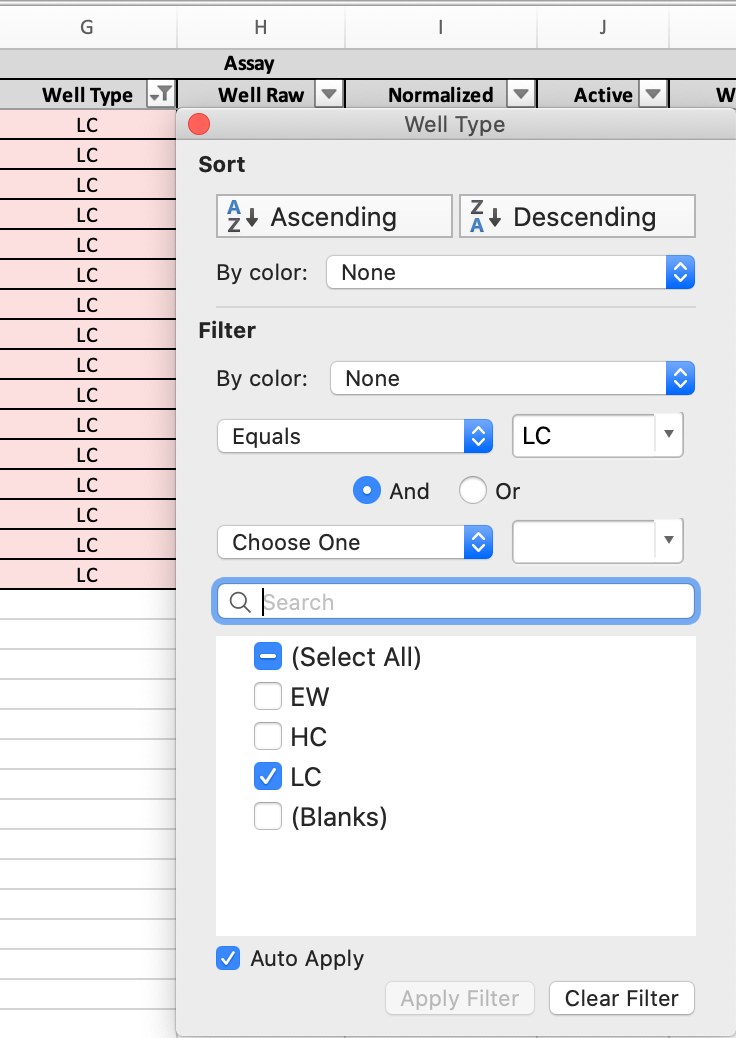Screen dimensions: 736x1038
Task: Open the Choose One condition dropdown
Action: tap(478, 542)
